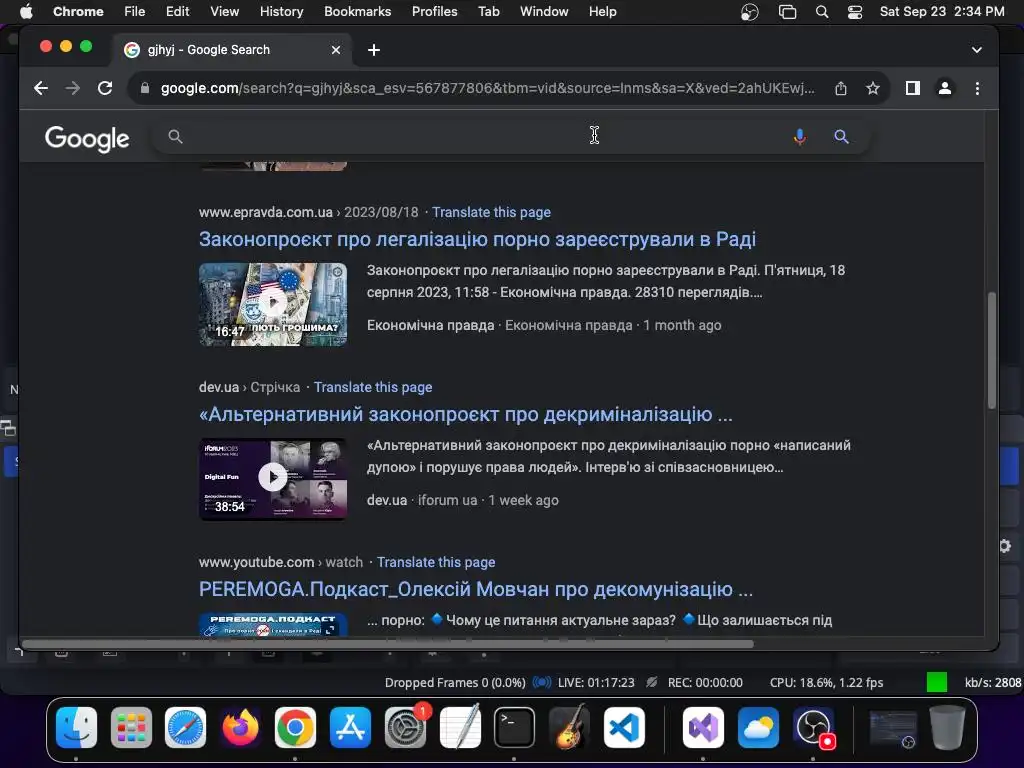Translate the youtube.com watch result

[436, 562]
